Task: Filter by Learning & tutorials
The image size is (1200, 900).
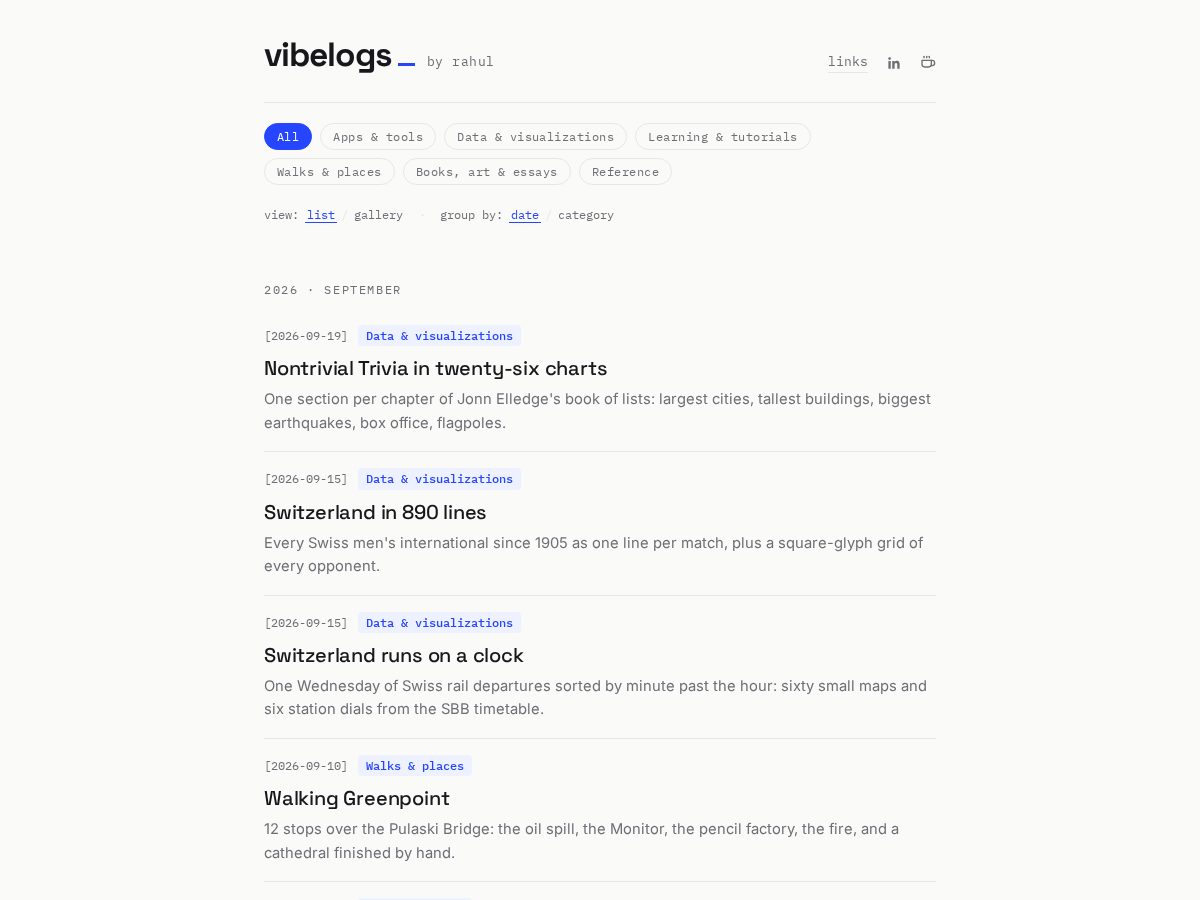Action: click(x=723, y=137)
